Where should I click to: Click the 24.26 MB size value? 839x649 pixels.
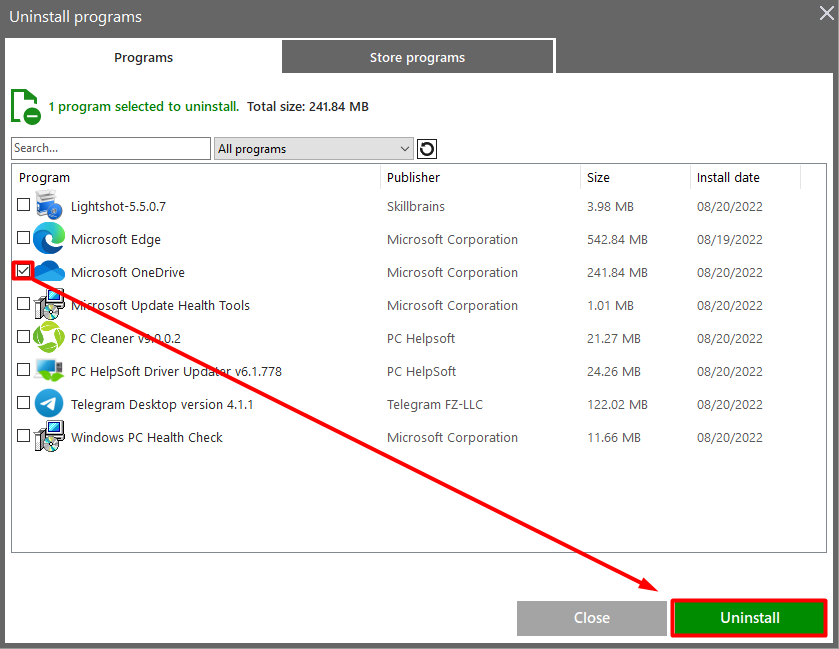pos(613,371)
